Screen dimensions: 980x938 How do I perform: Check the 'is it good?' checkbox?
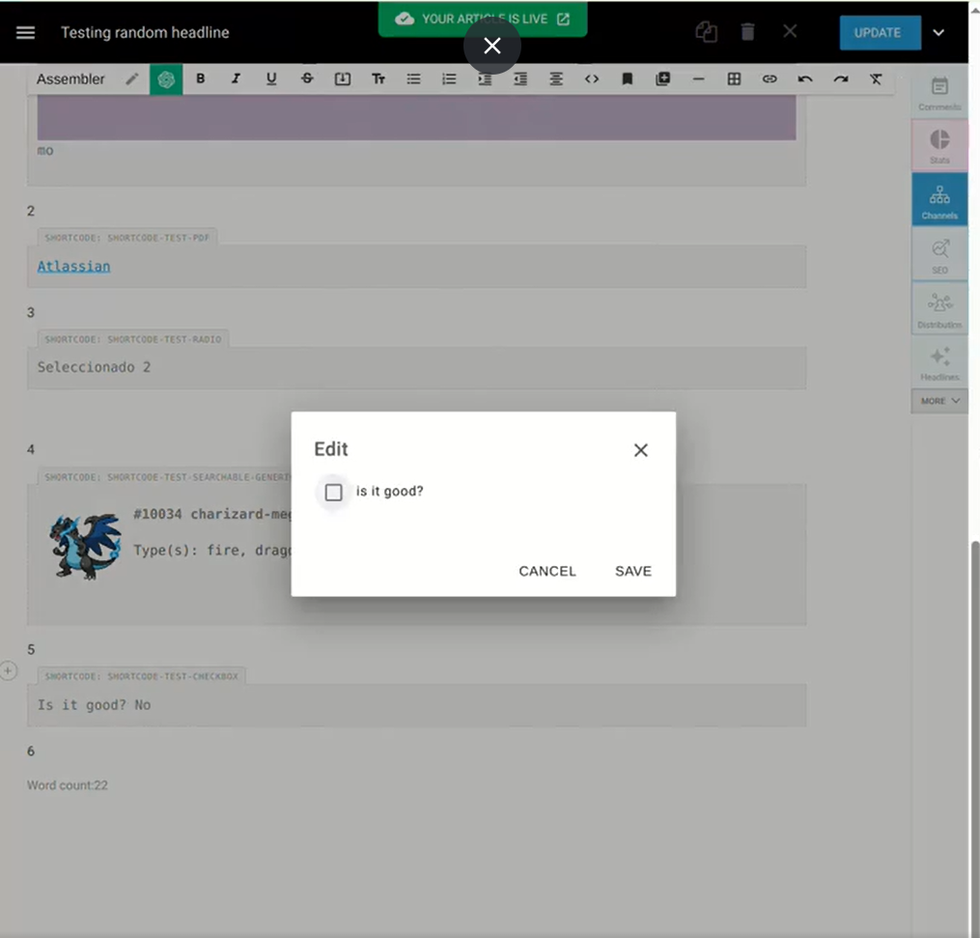334,492
